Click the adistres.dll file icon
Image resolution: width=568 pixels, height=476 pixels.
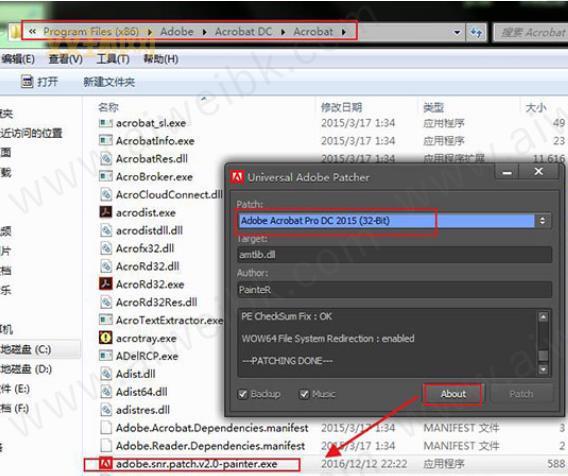tap(106, 410)
